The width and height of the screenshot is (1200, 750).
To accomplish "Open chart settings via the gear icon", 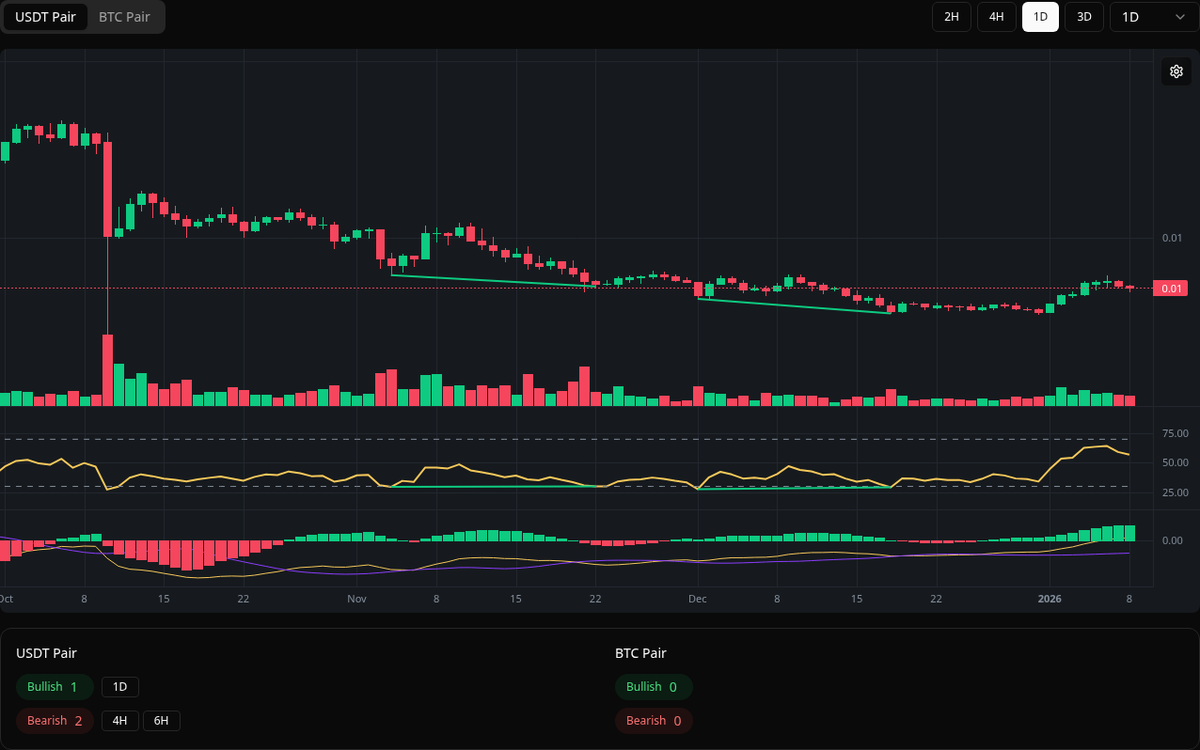I will (1176, 71).
